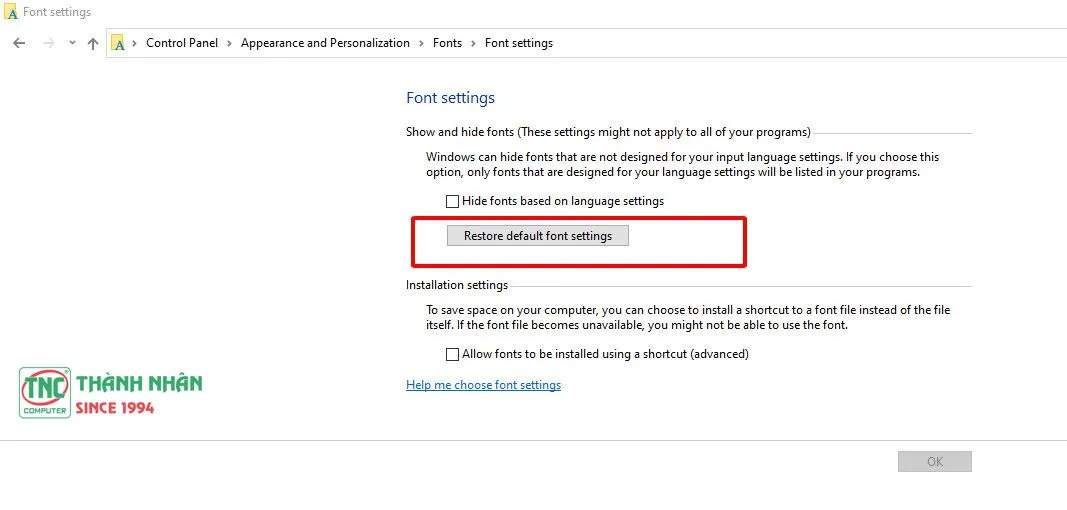Go back with the Back arrow

tap(19, 43)
